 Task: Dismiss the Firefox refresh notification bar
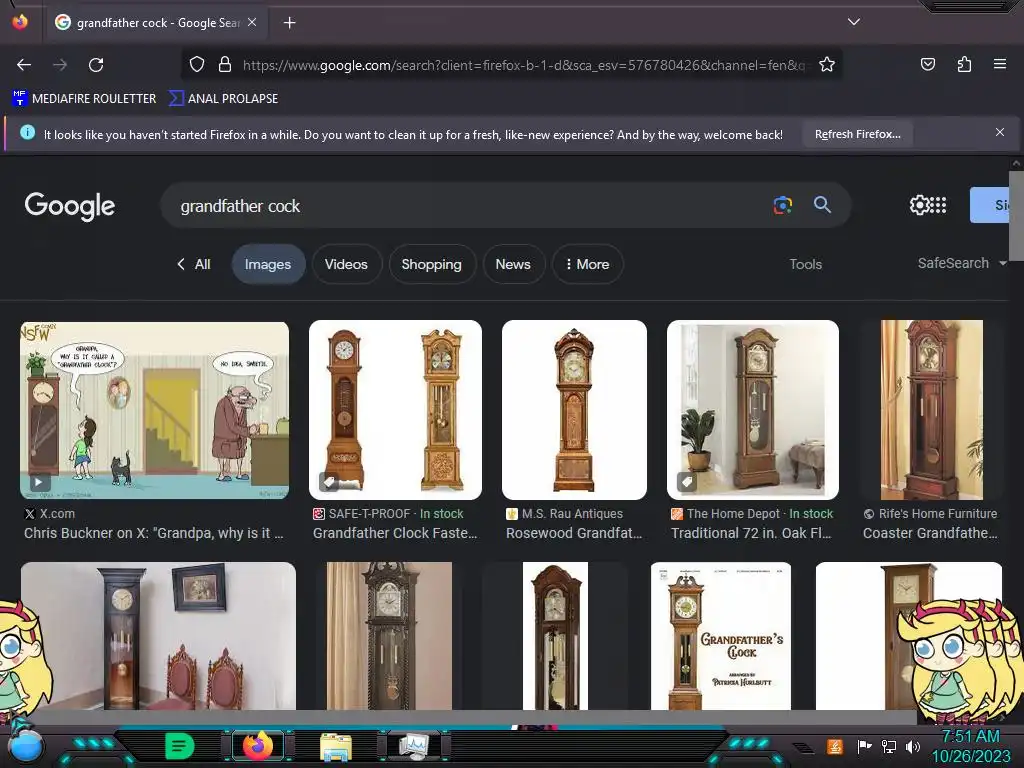[999, 133]
